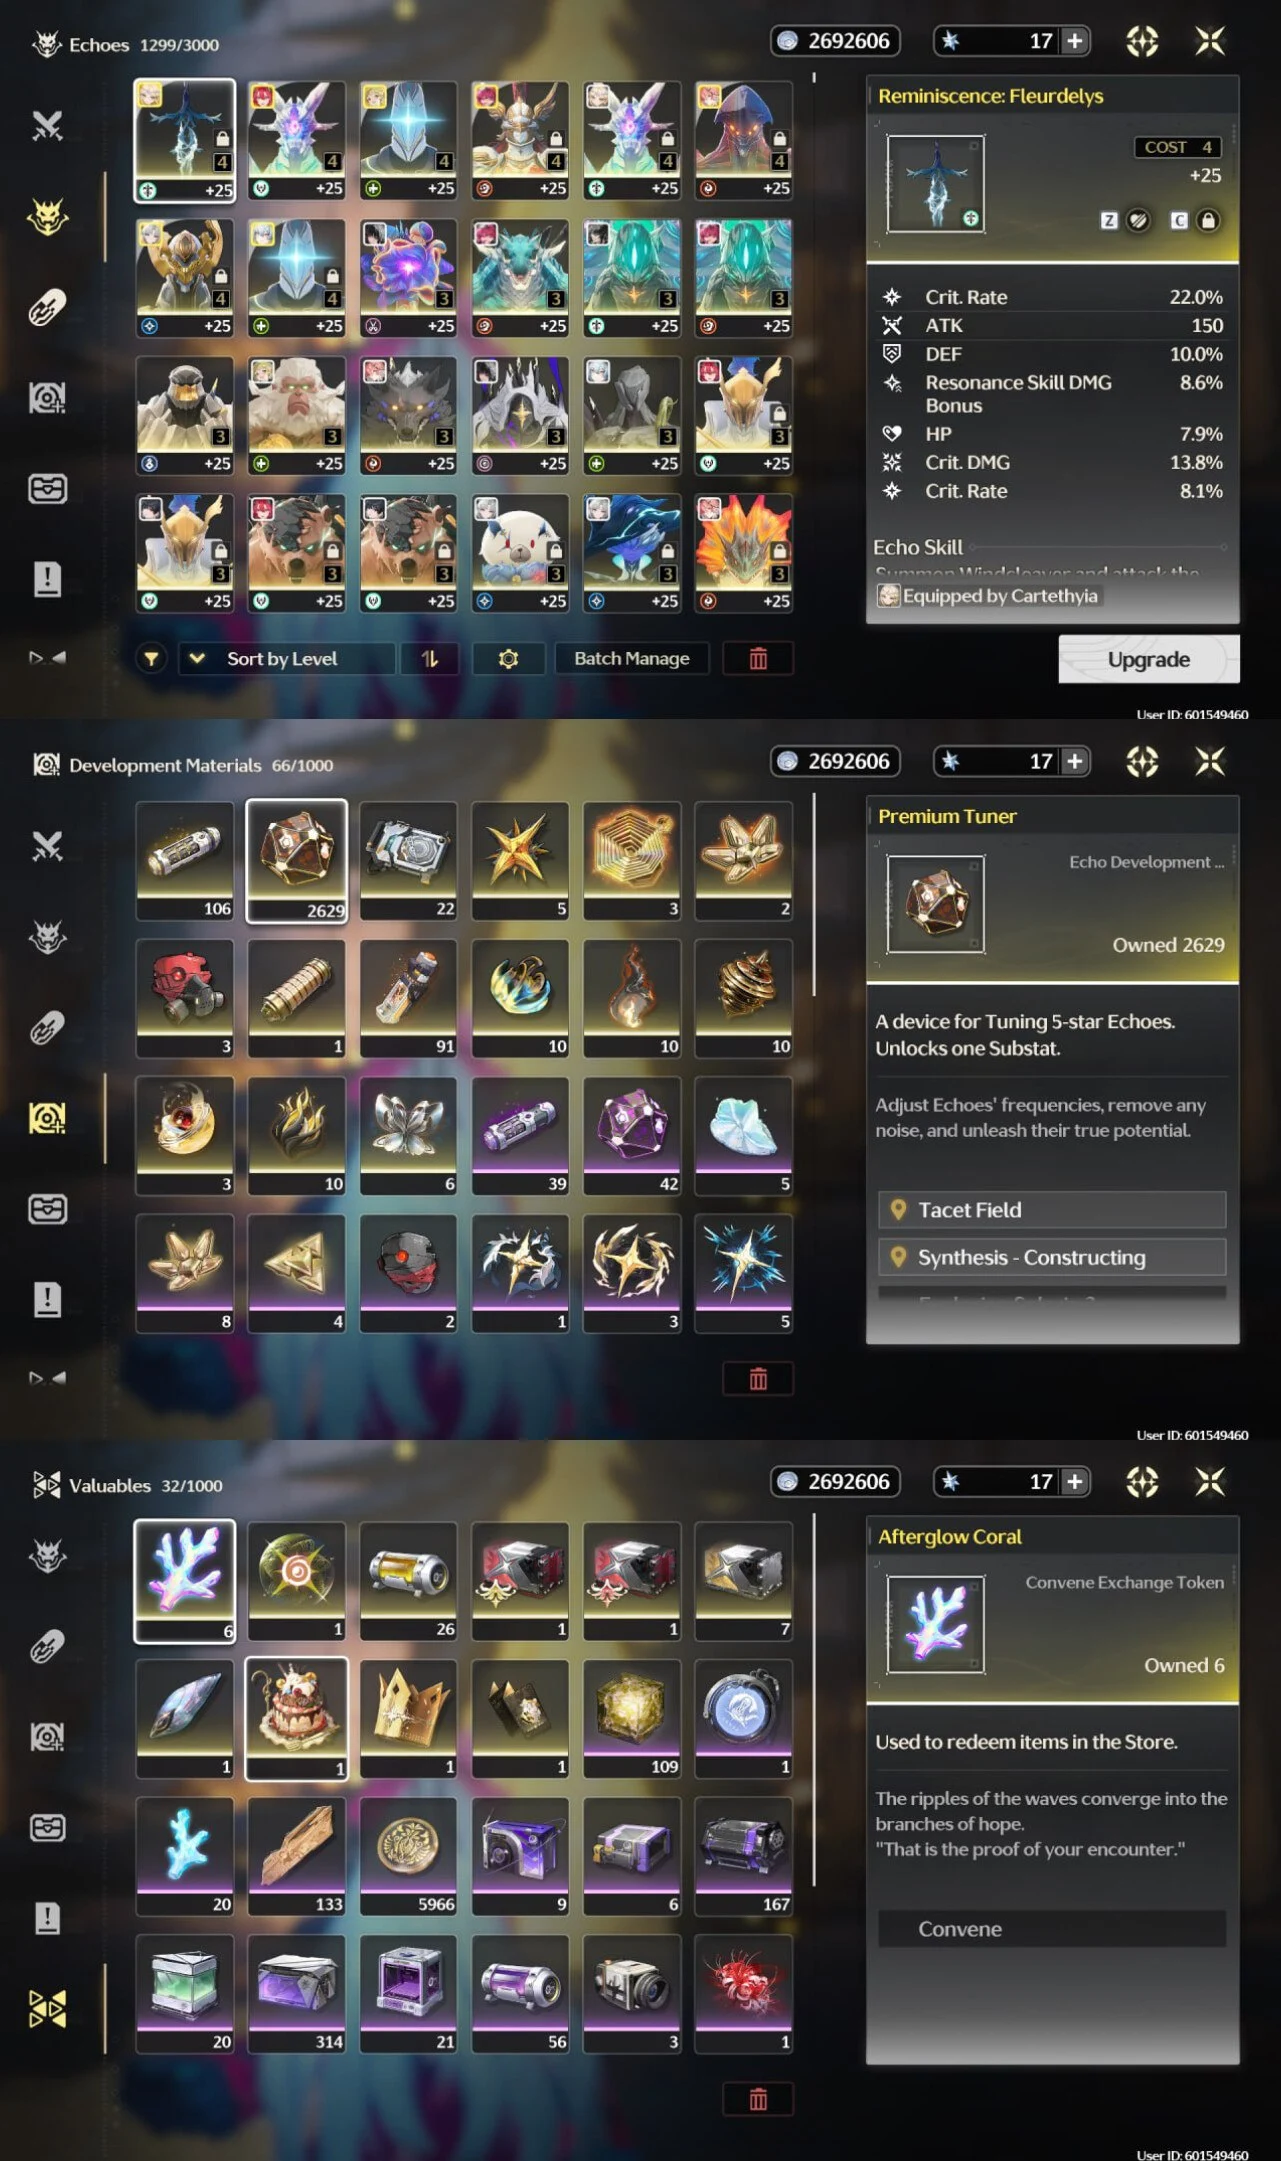The width and height of the screenshot is (1281, 2161).
Task: Toggle the lock on Reminiscence: Fleurdelys echo
Action: 1208,220
